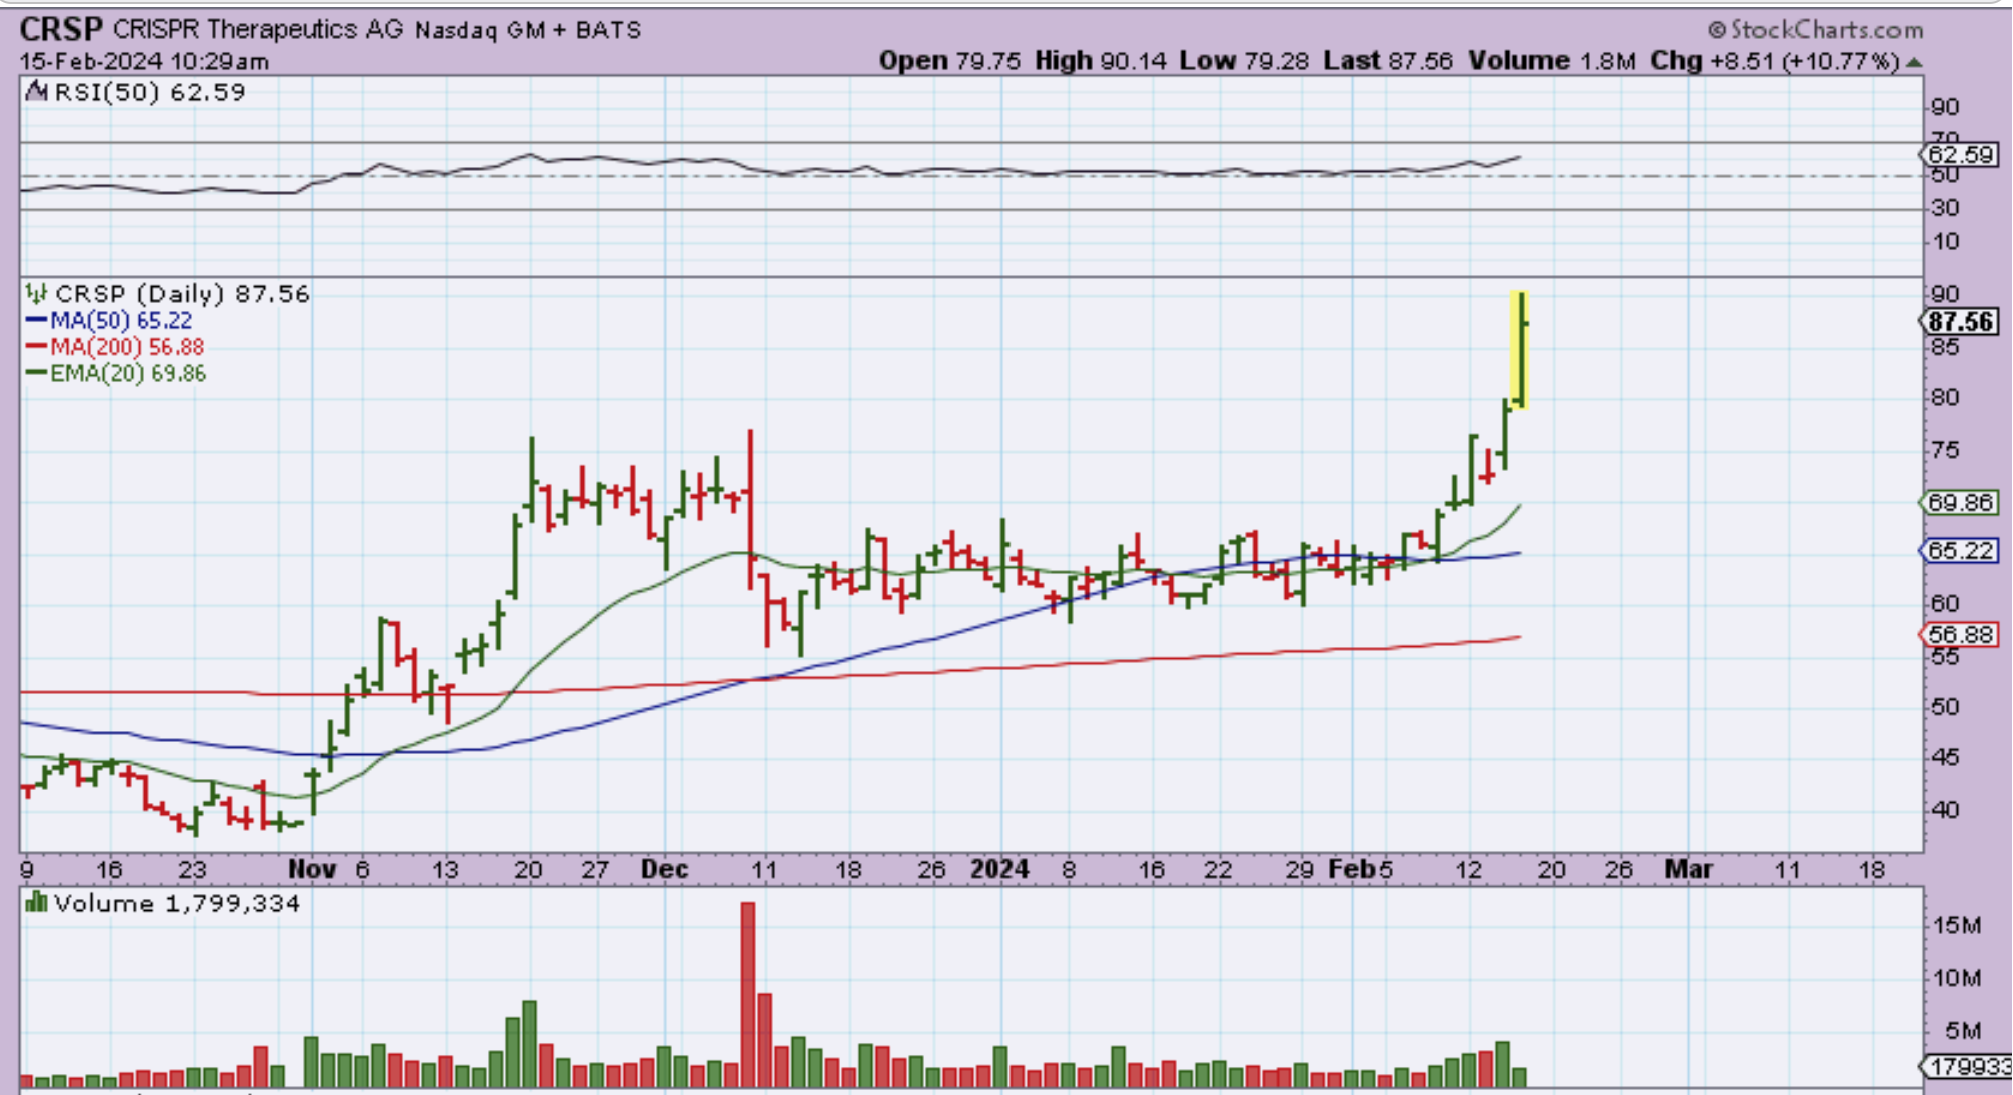Click the yellow highlighted latest candlestick

coord(1520,350)
